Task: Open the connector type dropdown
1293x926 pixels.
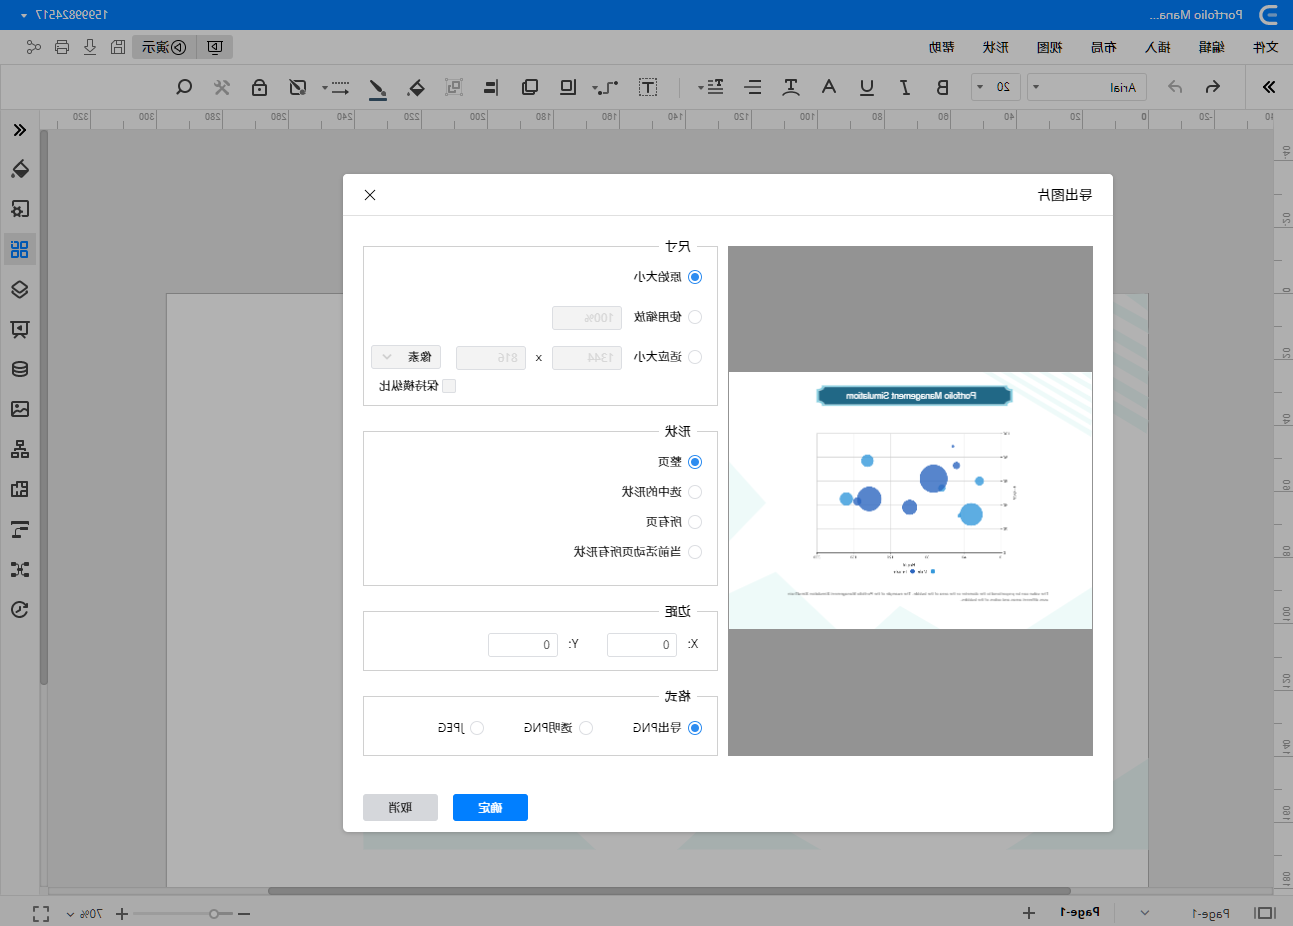Action: point(606,88)
